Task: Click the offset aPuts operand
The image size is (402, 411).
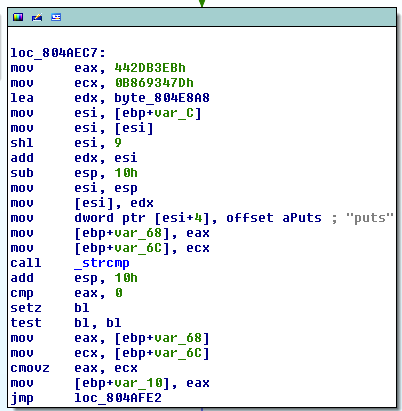Action: tap(274, 218)
